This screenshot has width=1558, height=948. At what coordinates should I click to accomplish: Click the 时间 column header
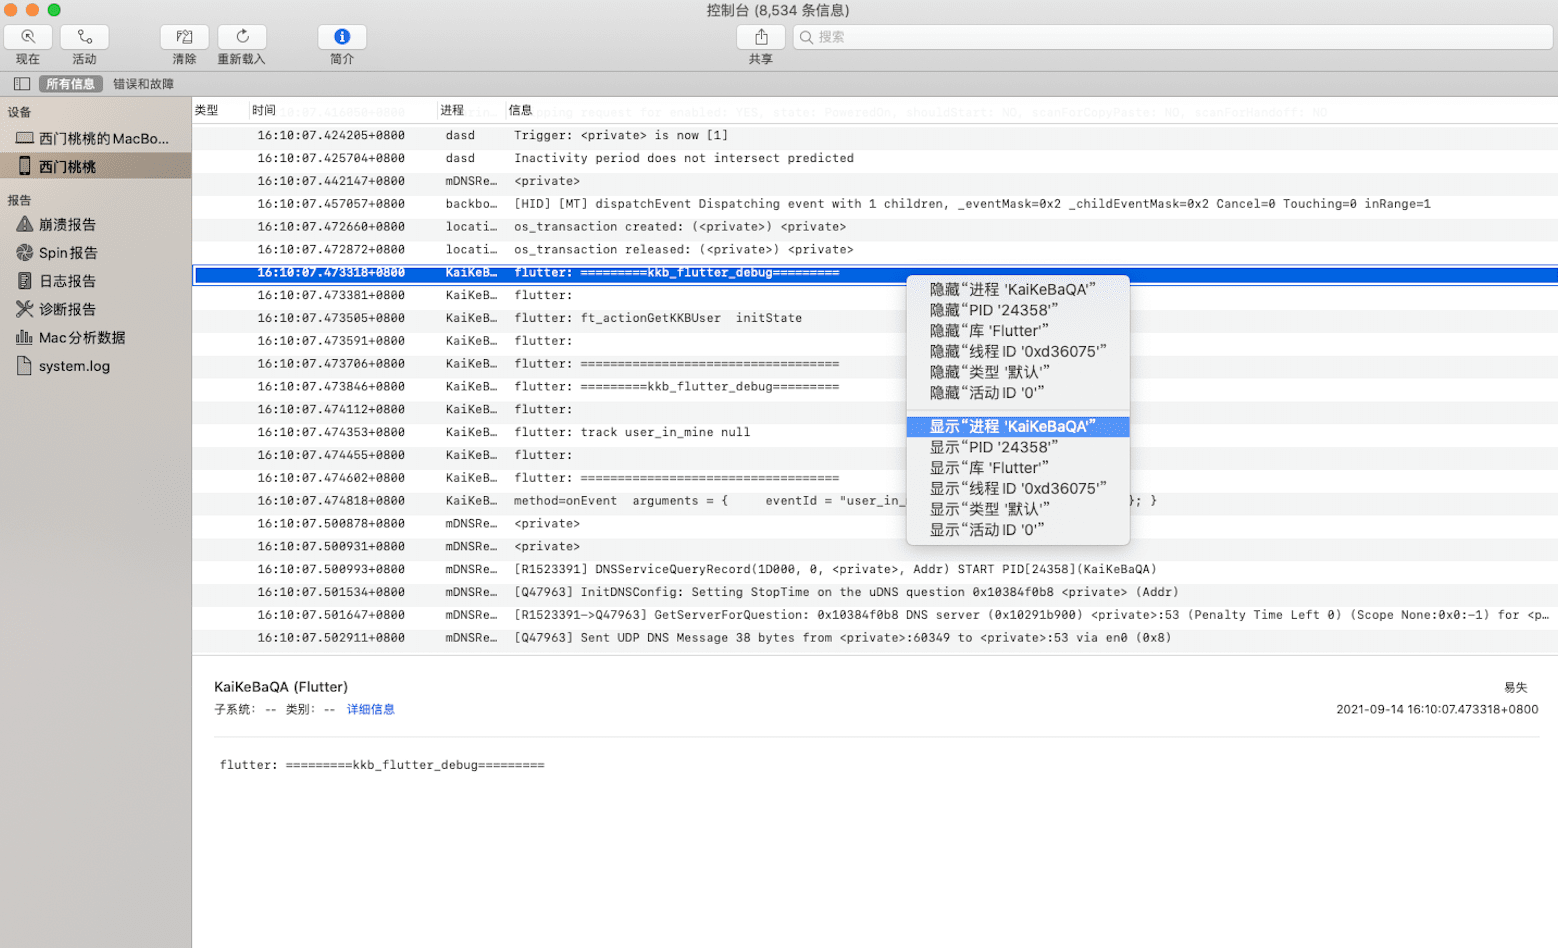point(264,110)
